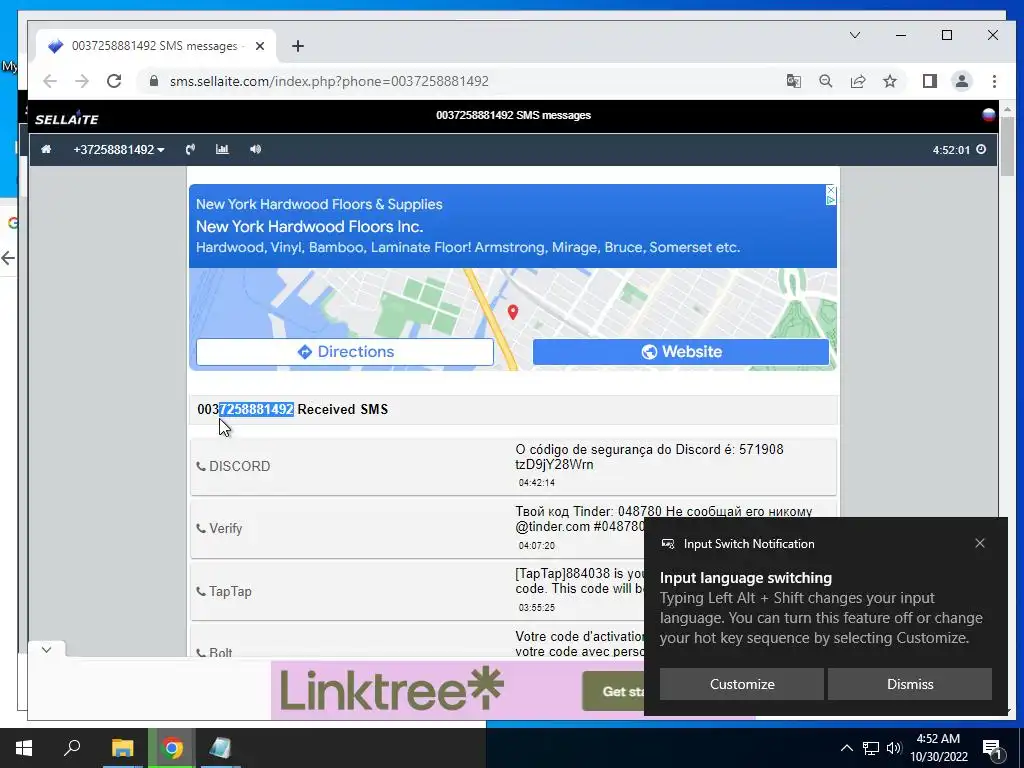
Task: Click the AdChoices triangle icon
Action: (x=831, y=200)
